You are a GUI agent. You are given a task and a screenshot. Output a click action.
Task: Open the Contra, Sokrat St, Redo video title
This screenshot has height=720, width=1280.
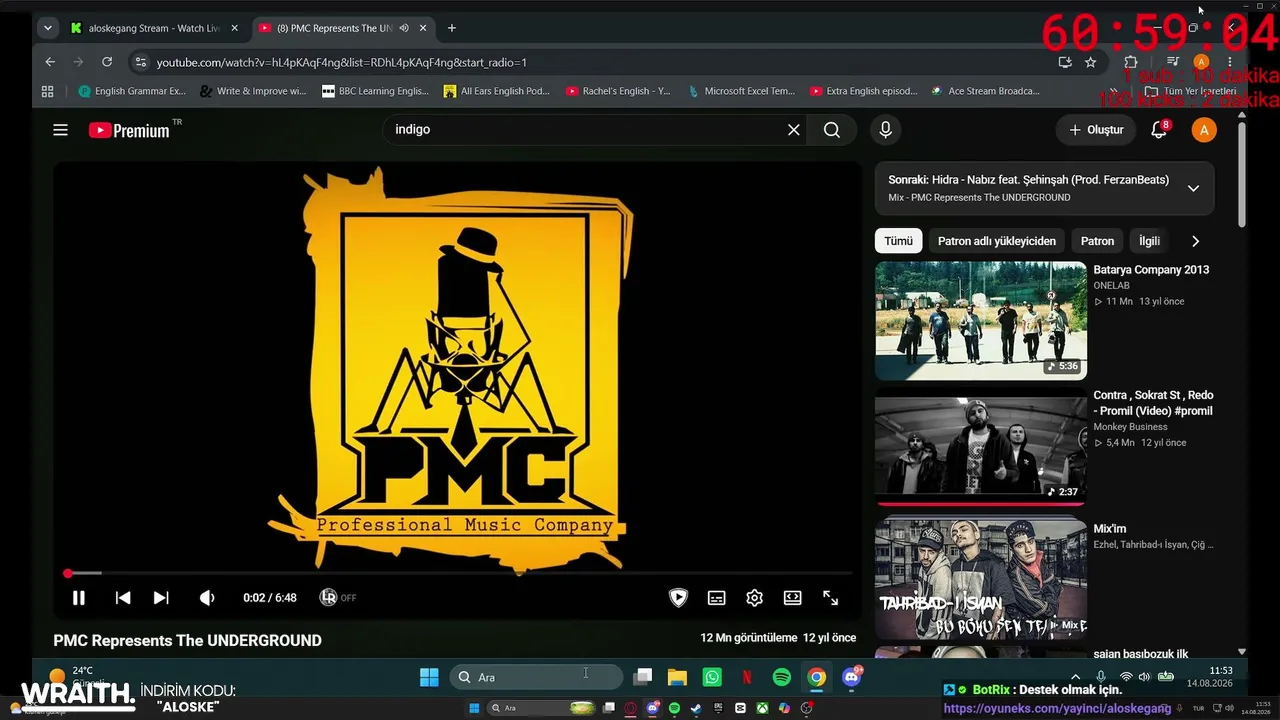(1153, 403)
